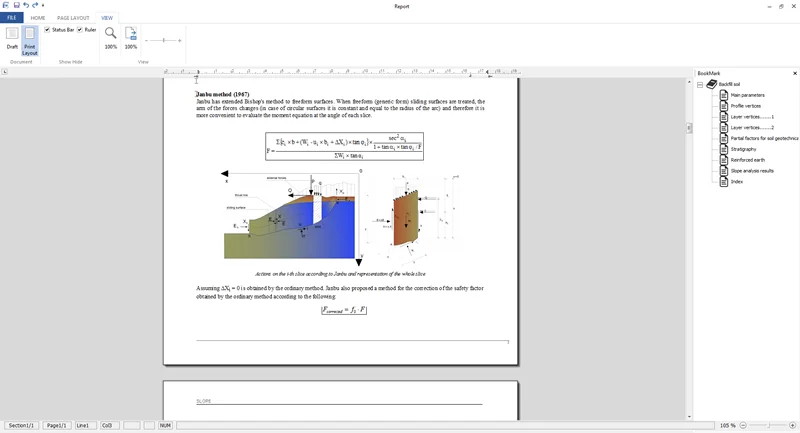
Task: Click 'Janbu method (1967)' heading
Action: (222, 94)
